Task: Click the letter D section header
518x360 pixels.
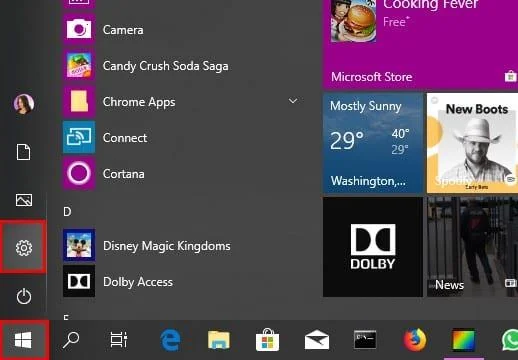Action: pyautogui.click(x=67, y=212)
